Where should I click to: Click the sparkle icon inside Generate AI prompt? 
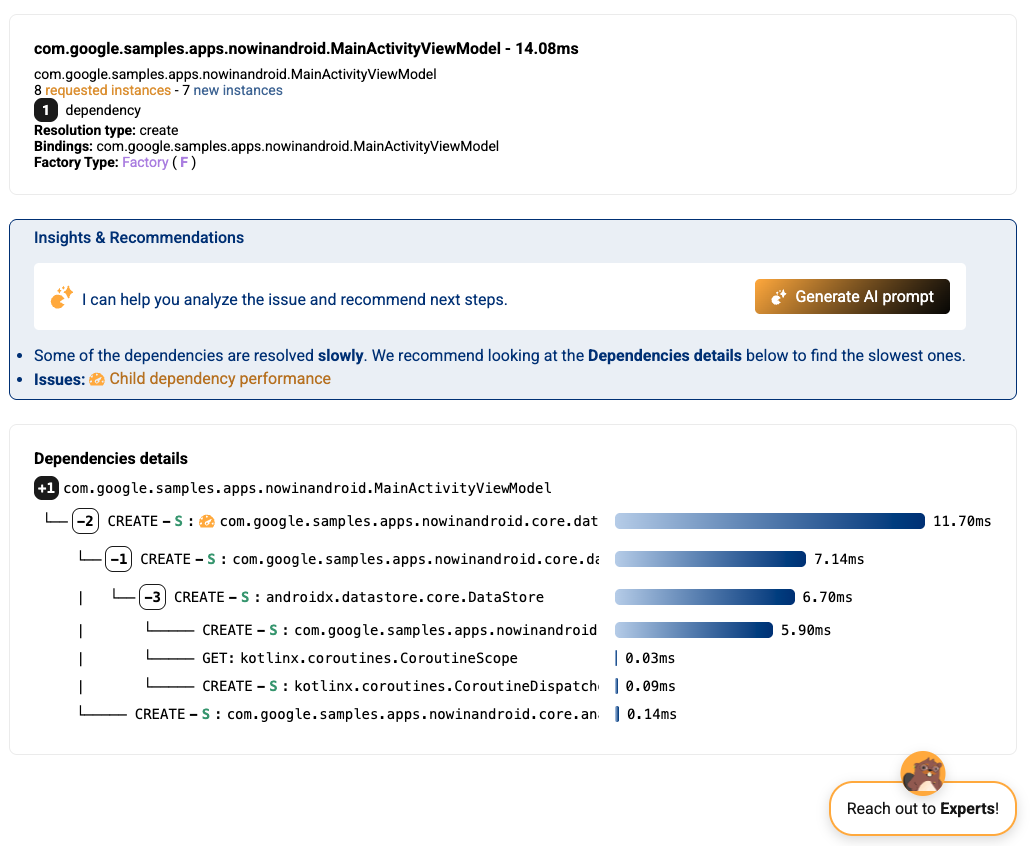coord(778,297)
